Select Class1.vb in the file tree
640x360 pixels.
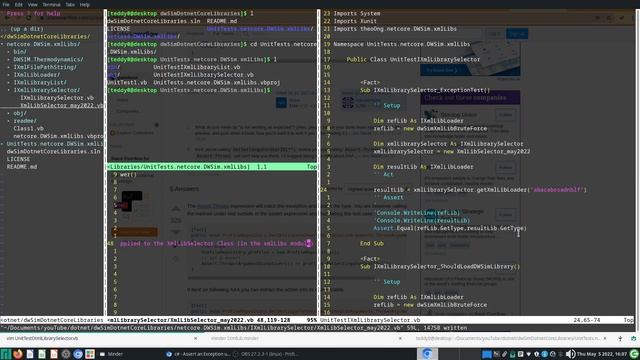pyautogui.click(x=28, y=128)
